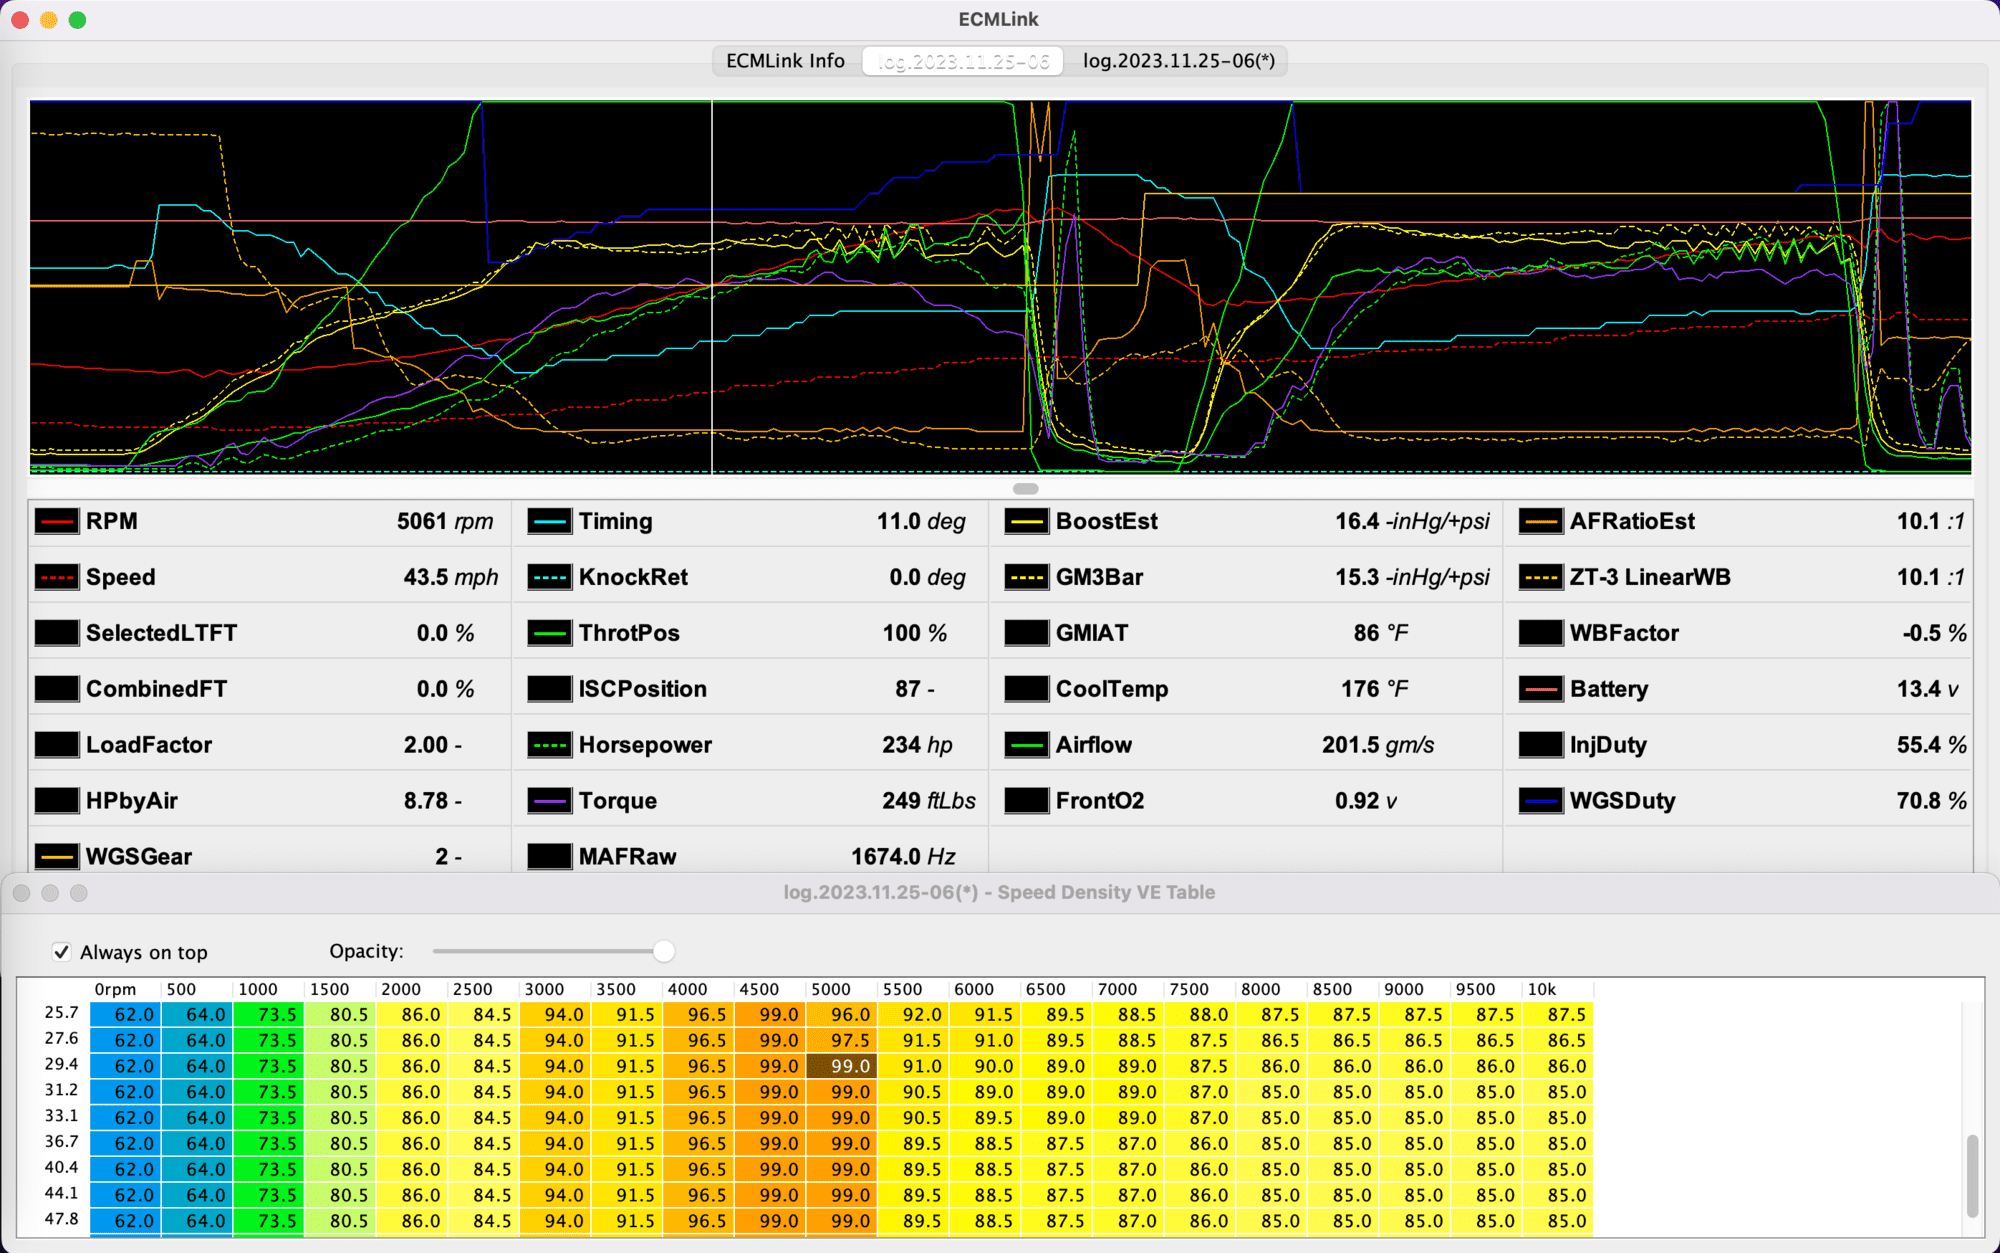Click the 10k column header
The image size is (2000, 1253).
click(1542, 989)
